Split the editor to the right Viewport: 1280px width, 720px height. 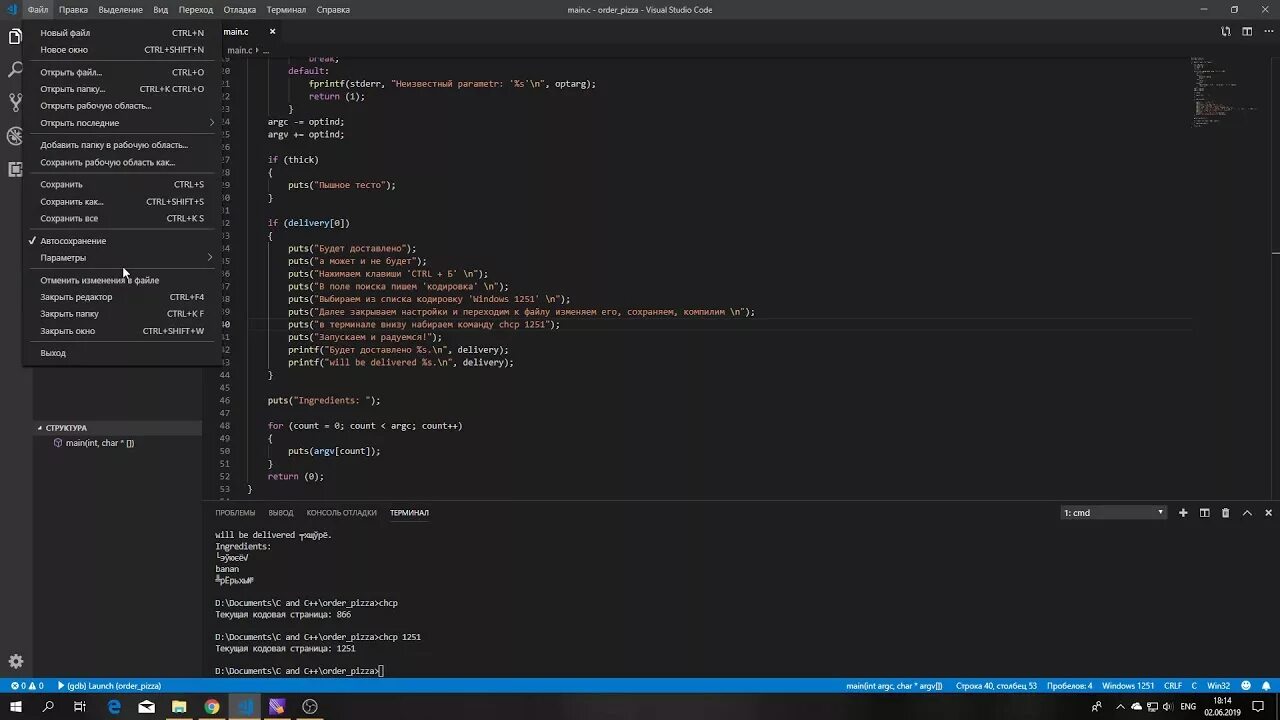pyautogui.click(x=1247, y=32)
